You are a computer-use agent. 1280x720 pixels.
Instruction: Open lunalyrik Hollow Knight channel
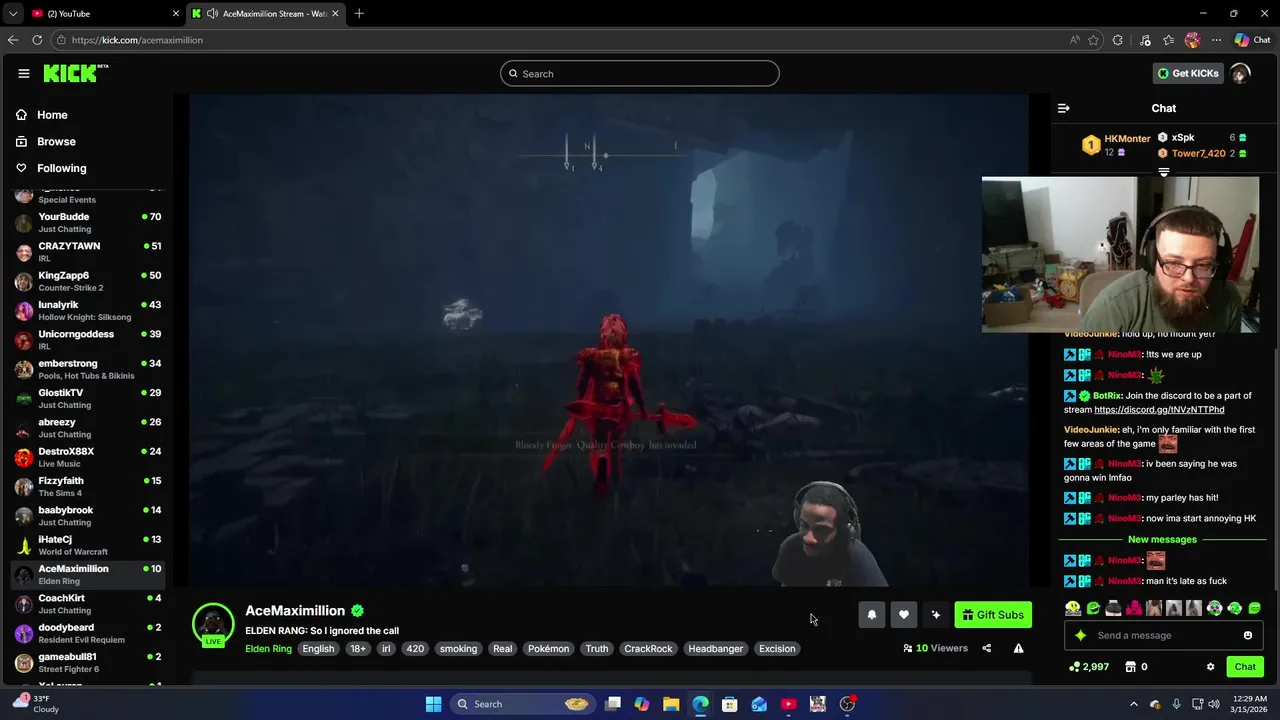click(x=86, y=310)
